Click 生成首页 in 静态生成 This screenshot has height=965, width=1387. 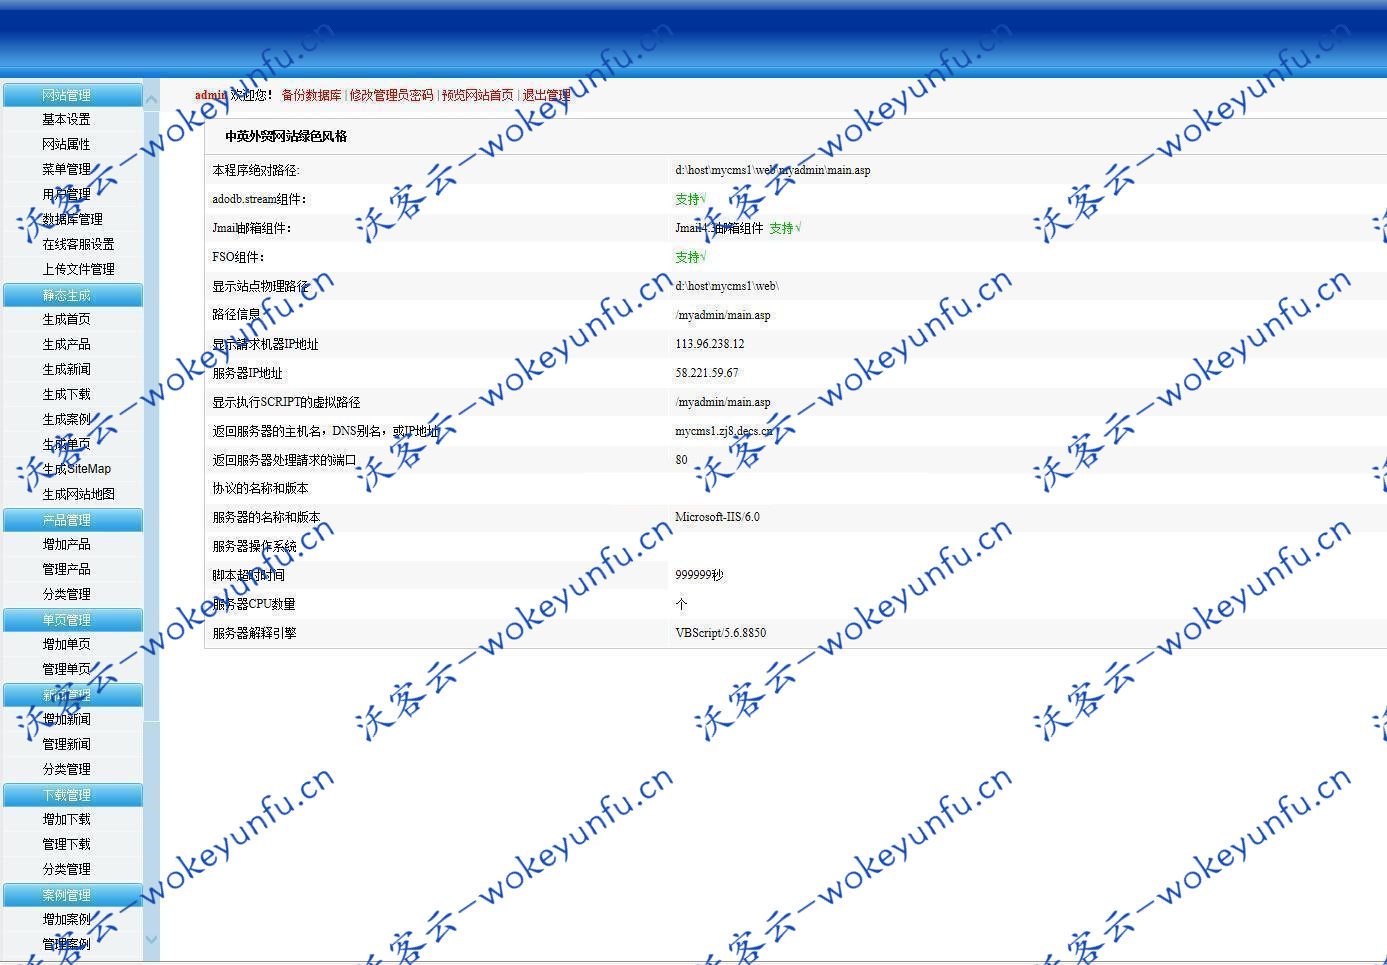coord(66,319)
